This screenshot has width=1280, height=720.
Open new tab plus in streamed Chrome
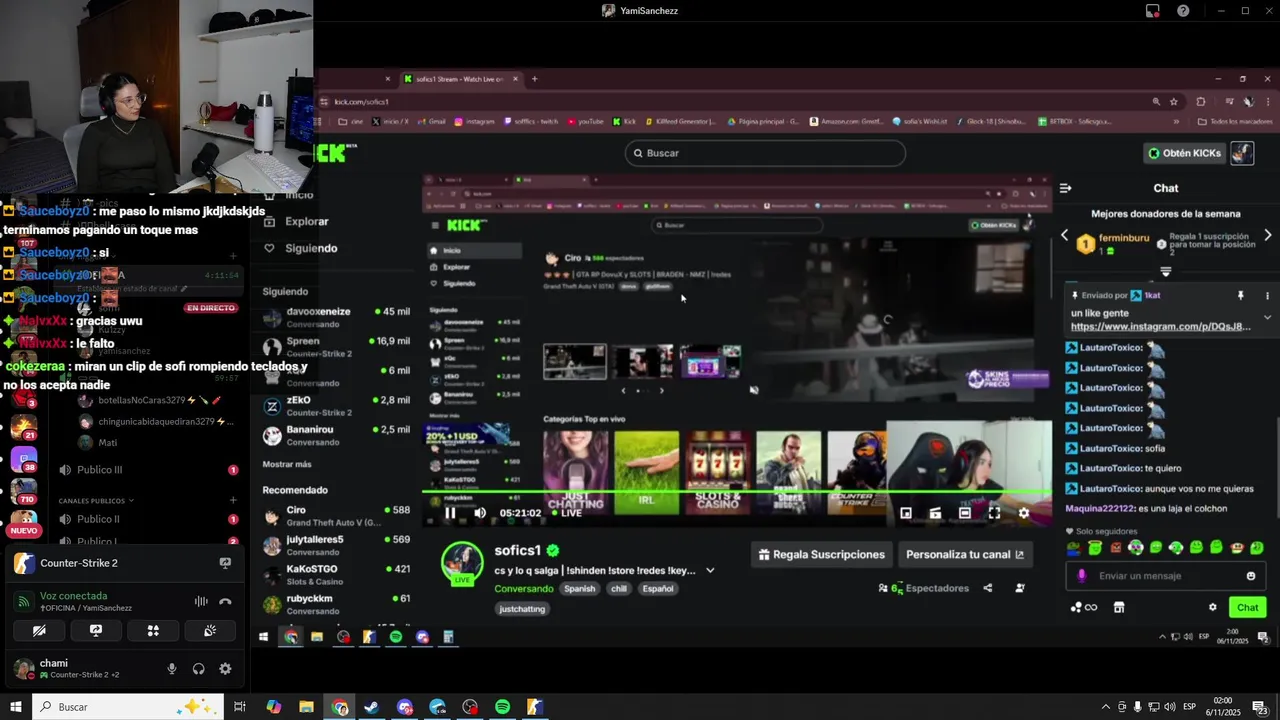[x=534, y=79]
